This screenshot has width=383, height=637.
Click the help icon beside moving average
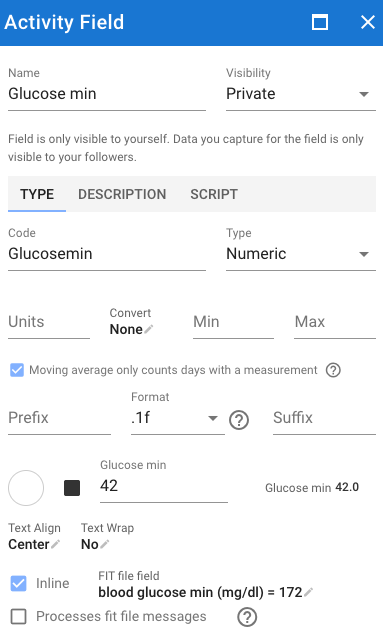[333, 370]
